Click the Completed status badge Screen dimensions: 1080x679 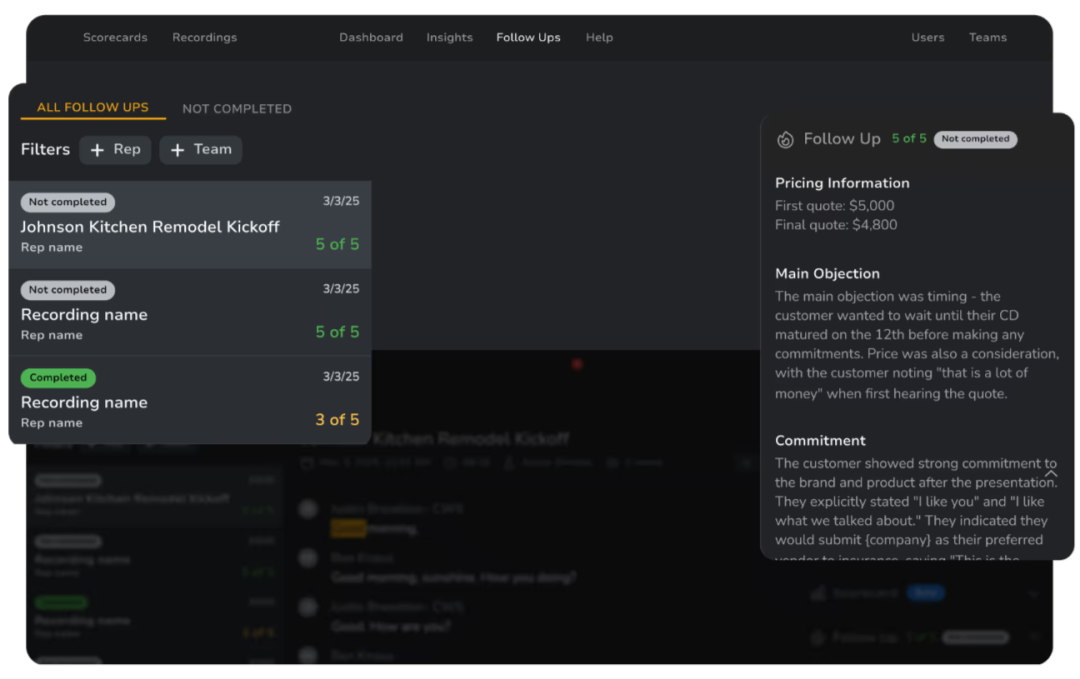(x=58, y=377)
